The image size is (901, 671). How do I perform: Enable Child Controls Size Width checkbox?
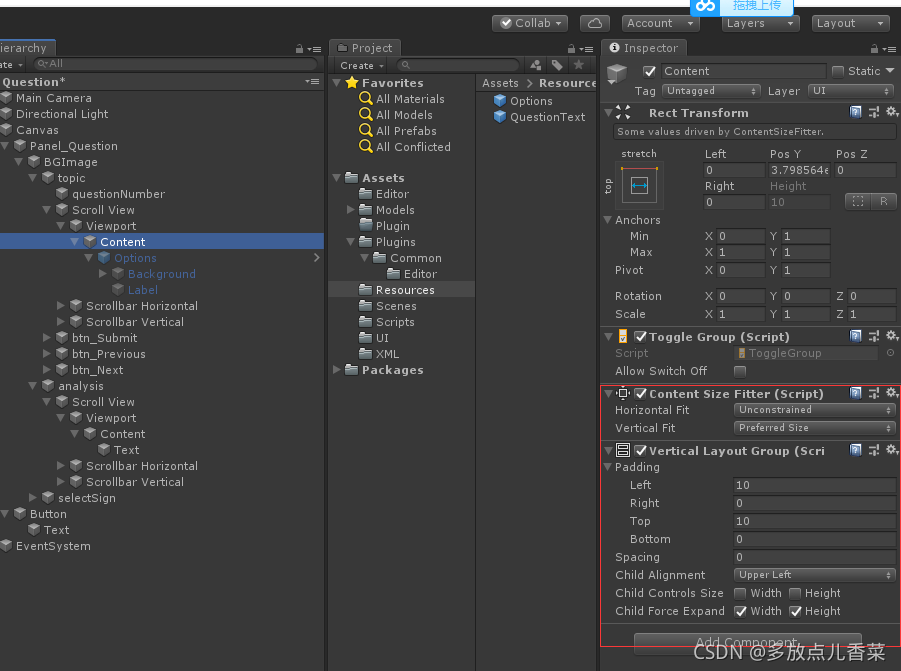click(740, 593)
